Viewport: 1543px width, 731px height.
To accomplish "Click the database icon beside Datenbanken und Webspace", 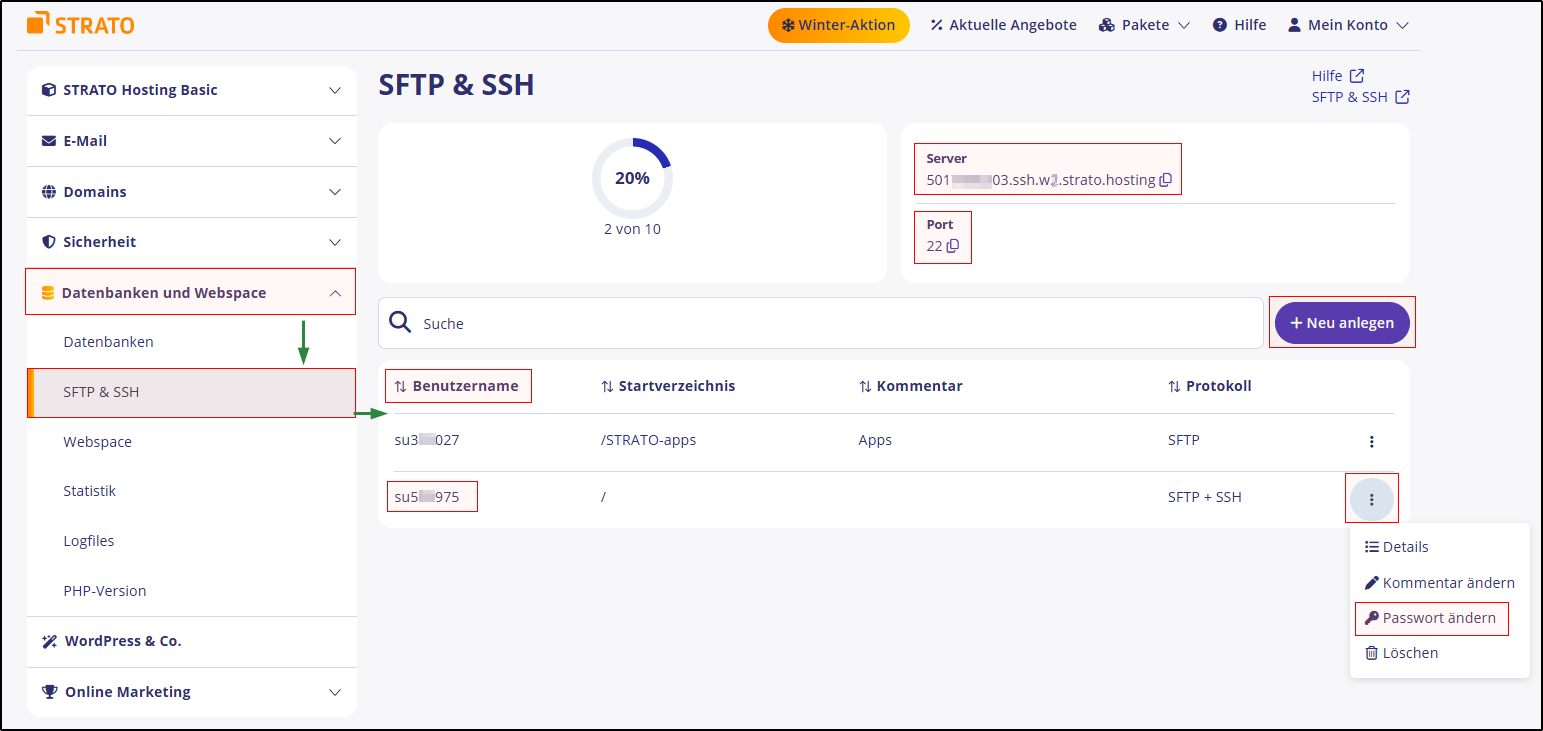I will coord(47,293).
